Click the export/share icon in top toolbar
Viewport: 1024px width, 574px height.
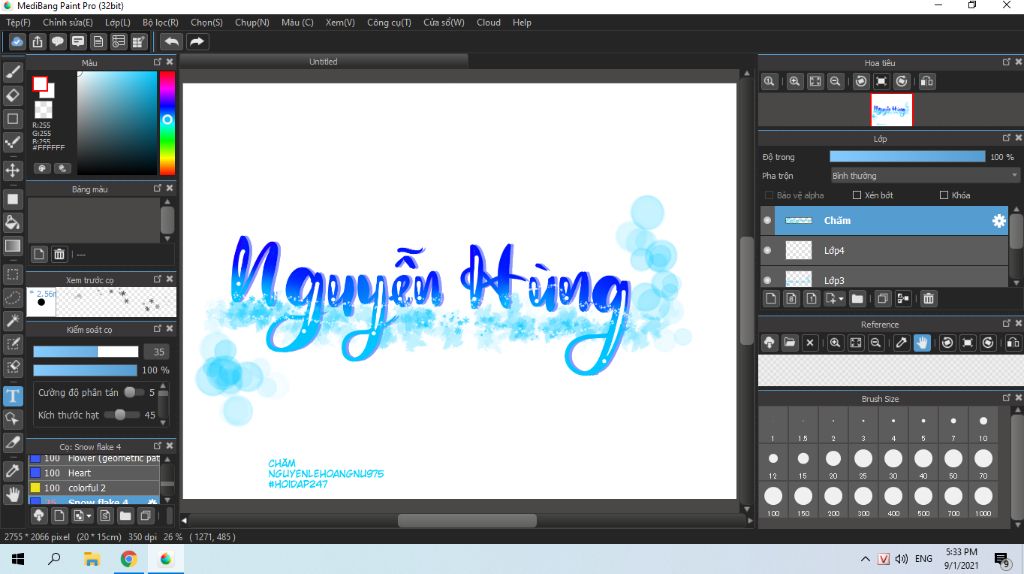click(37, 42)
